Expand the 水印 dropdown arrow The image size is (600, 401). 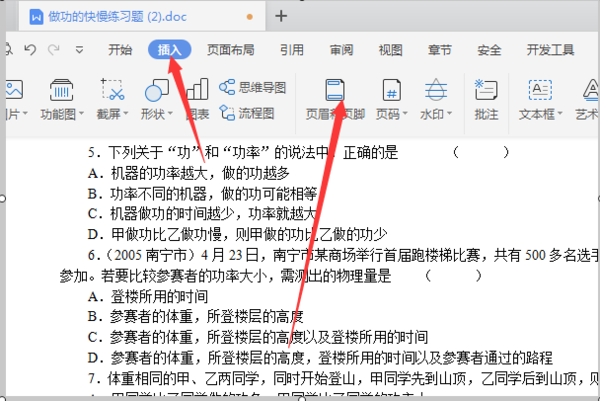tap(449, 114)
